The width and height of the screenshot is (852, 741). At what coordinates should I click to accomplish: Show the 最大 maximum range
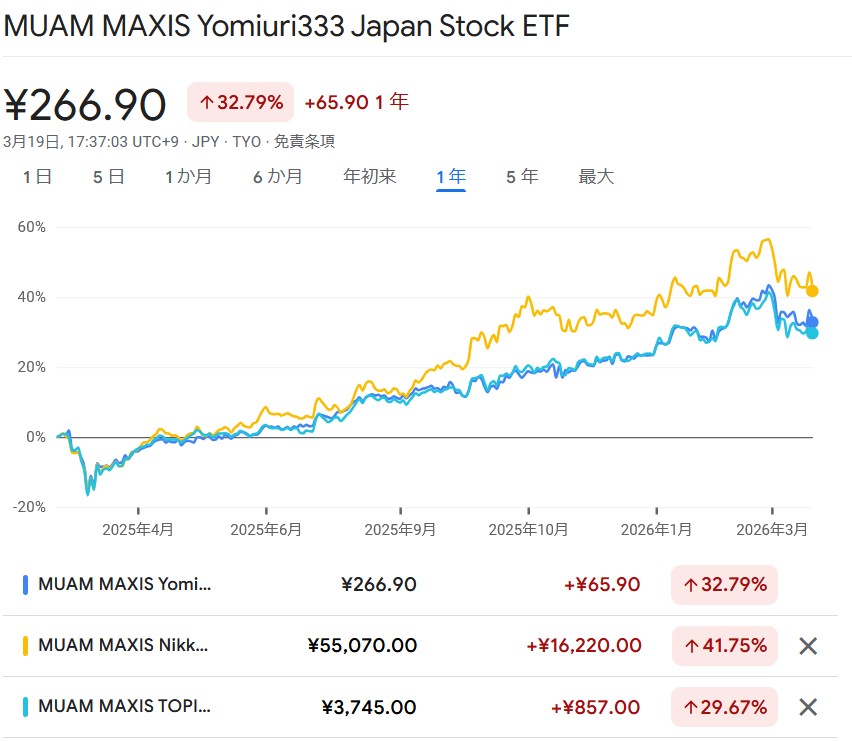596,177
